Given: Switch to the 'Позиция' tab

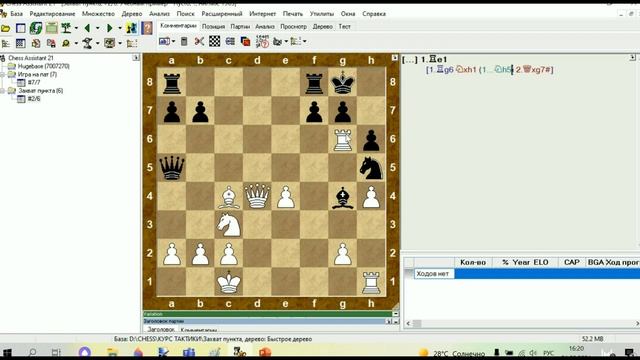Looking at the screenshot, I should pyautogui.click(x=213, y=27).
